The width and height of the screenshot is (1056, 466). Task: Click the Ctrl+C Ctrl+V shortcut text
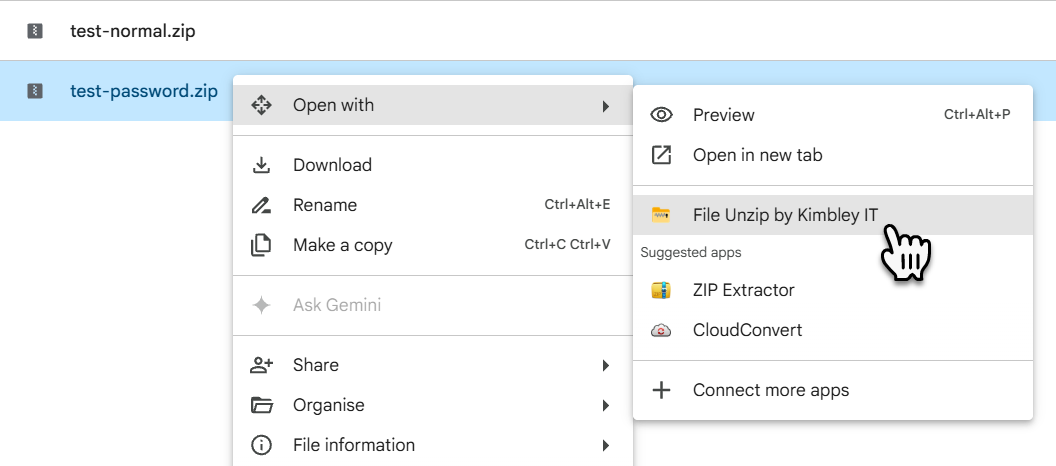(x=568, y=244)
